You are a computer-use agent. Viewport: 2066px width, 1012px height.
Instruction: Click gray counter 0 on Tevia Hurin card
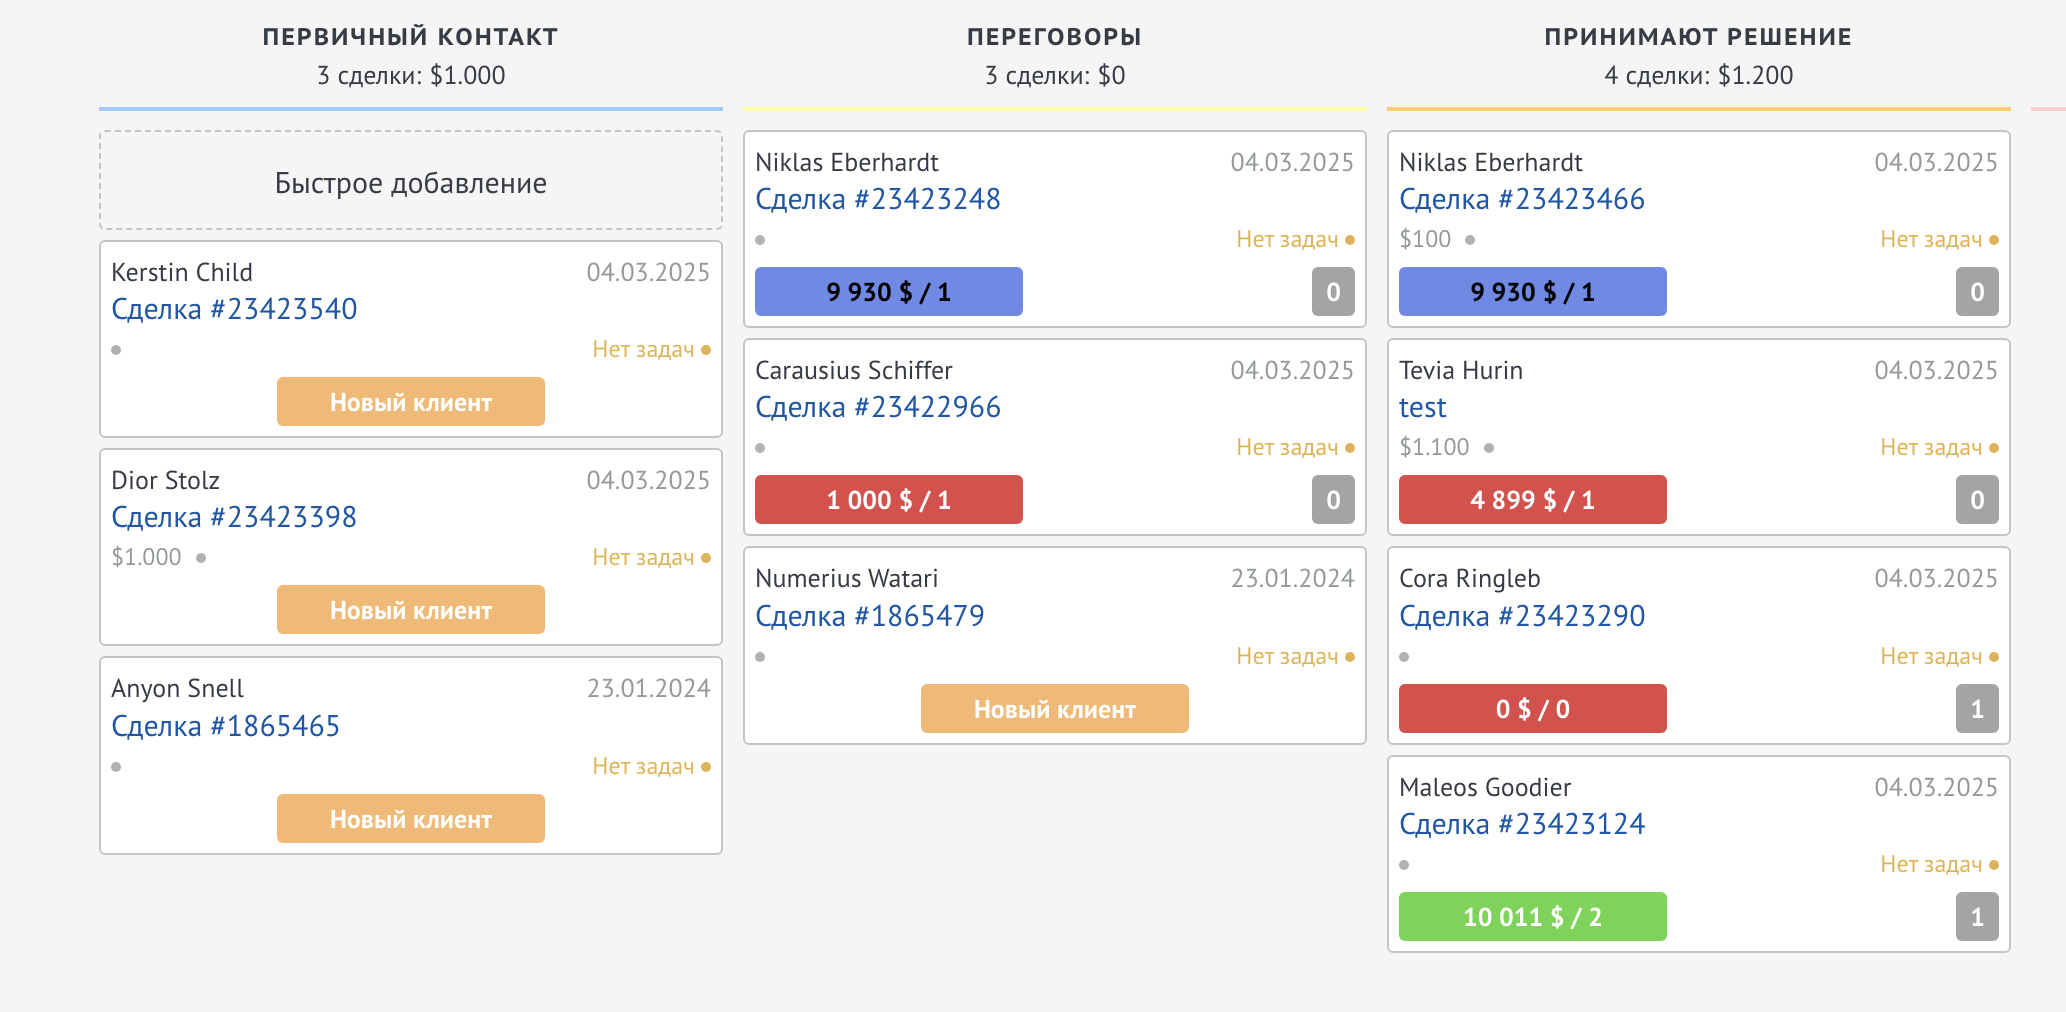1976,500
